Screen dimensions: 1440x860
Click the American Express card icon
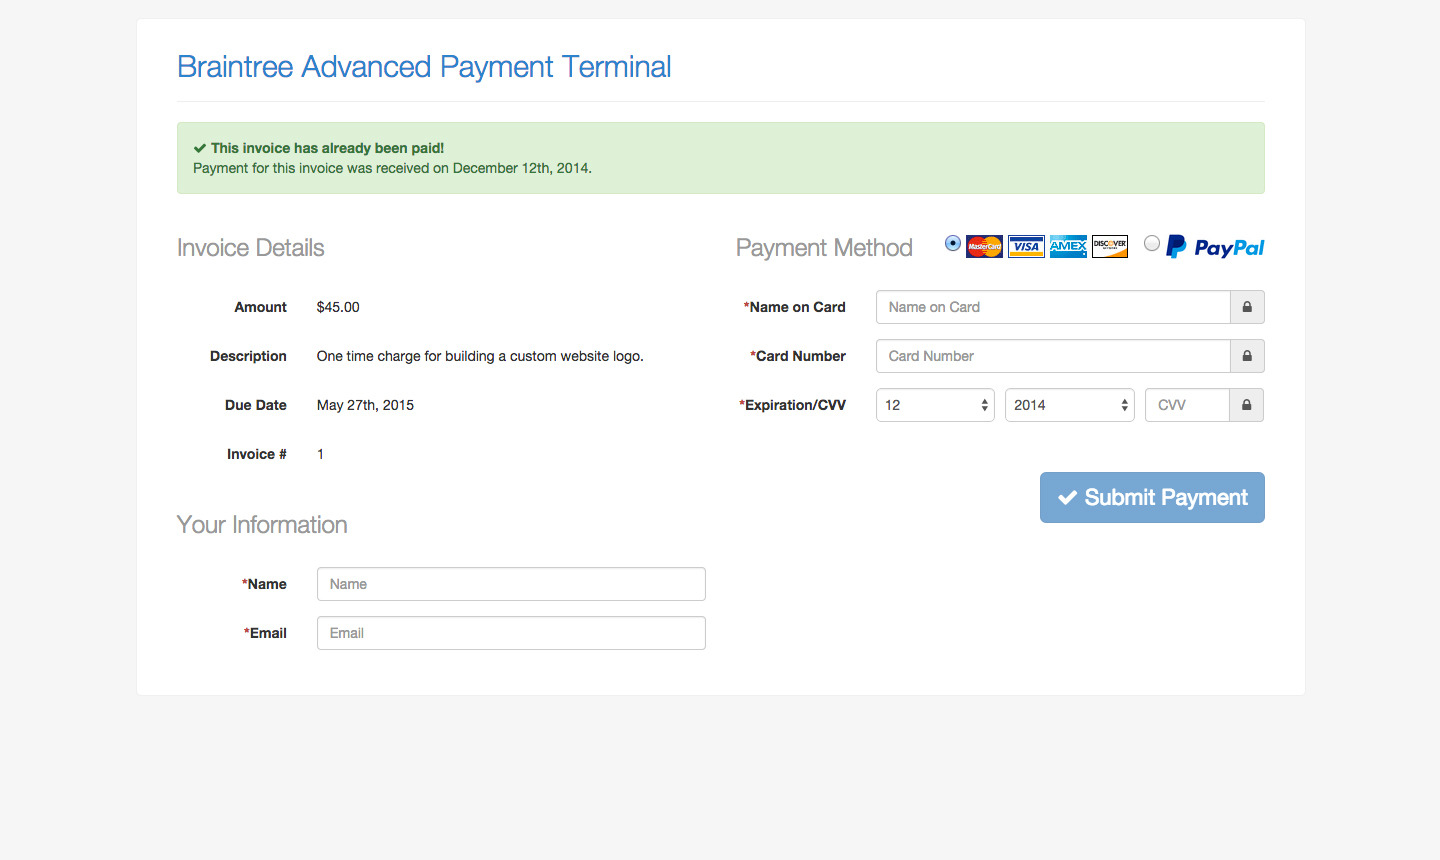(x=1068, y=246)
